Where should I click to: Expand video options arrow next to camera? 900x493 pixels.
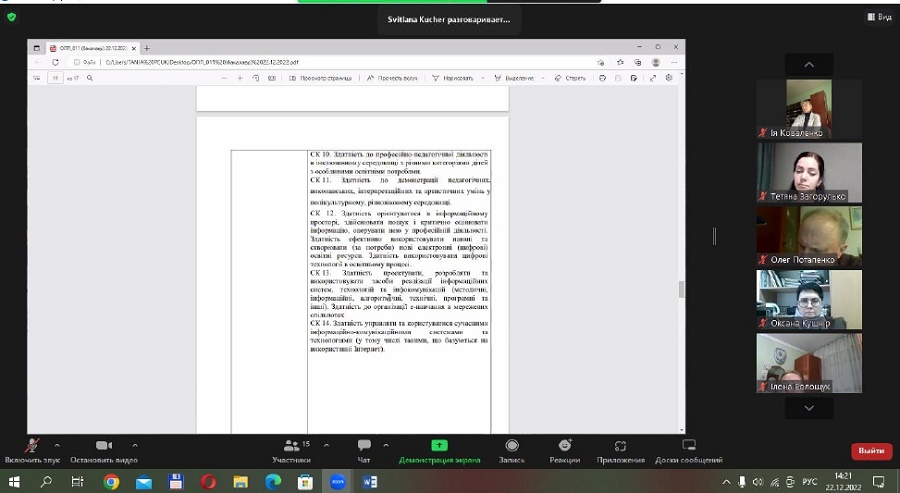135,444
